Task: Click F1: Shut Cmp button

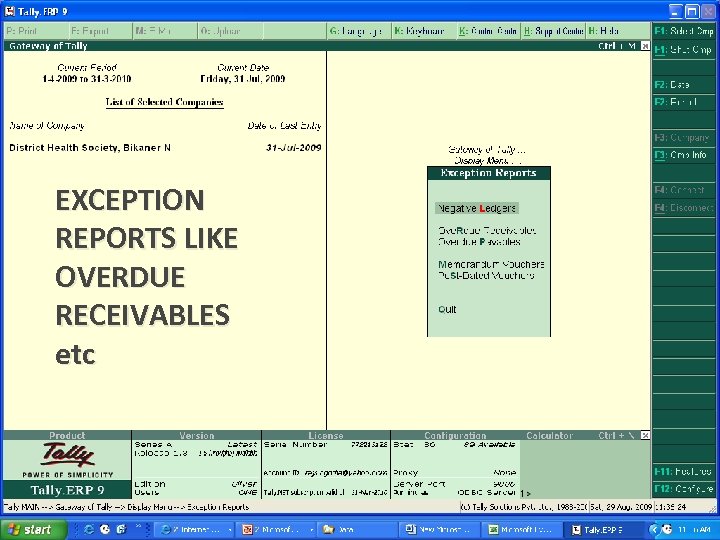Action: (684, 50)
